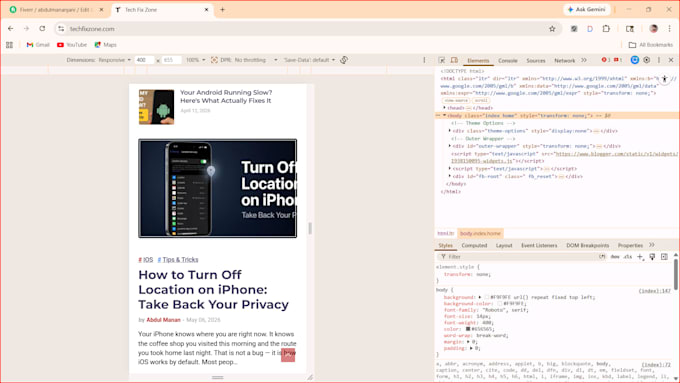Expand the background shorthand property
Screen dimensions: 680x383
click(480, 298)
